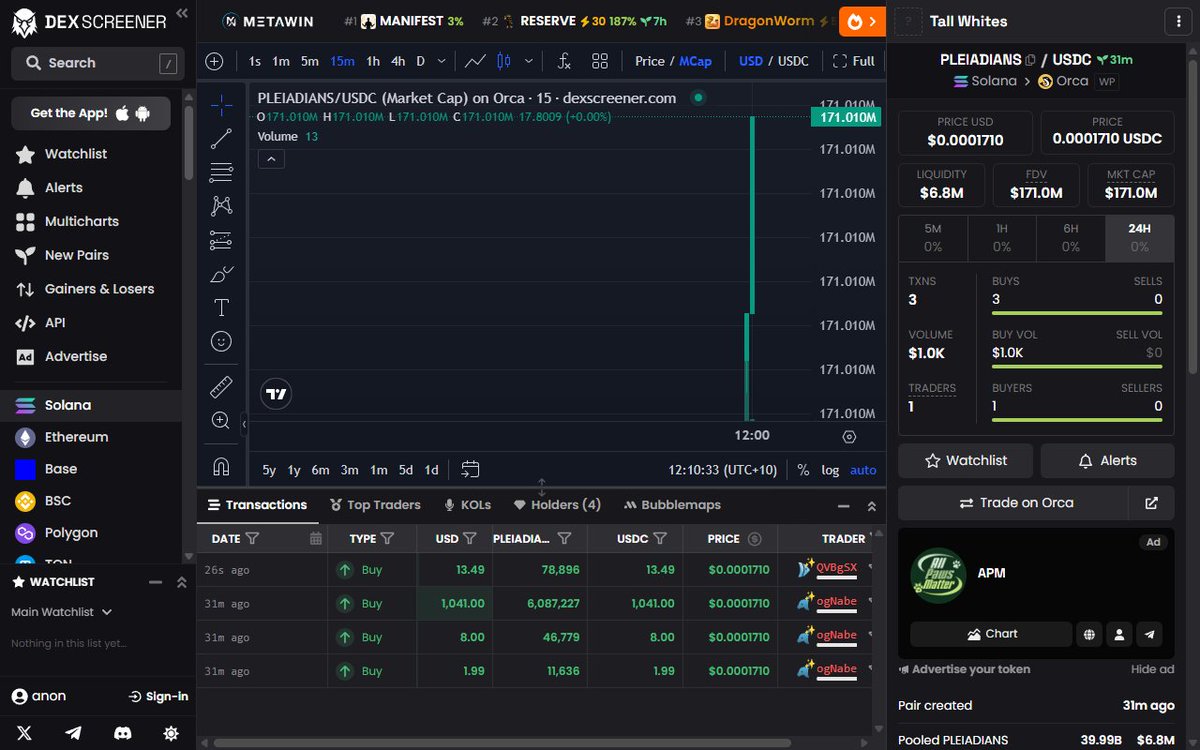1200x750 pixels.
Task: Select the patterns drawing tool
Action: pos(221,206)
